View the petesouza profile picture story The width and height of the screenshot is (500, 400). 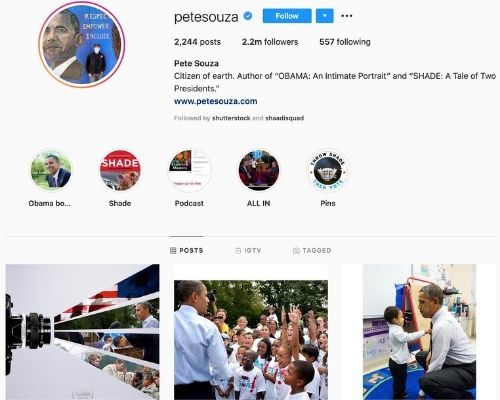click(x=82, y=45)
